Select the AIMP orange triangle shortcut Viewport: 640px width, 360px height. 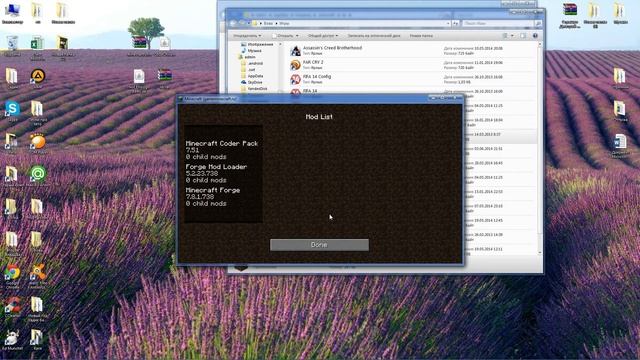point(38,78)
